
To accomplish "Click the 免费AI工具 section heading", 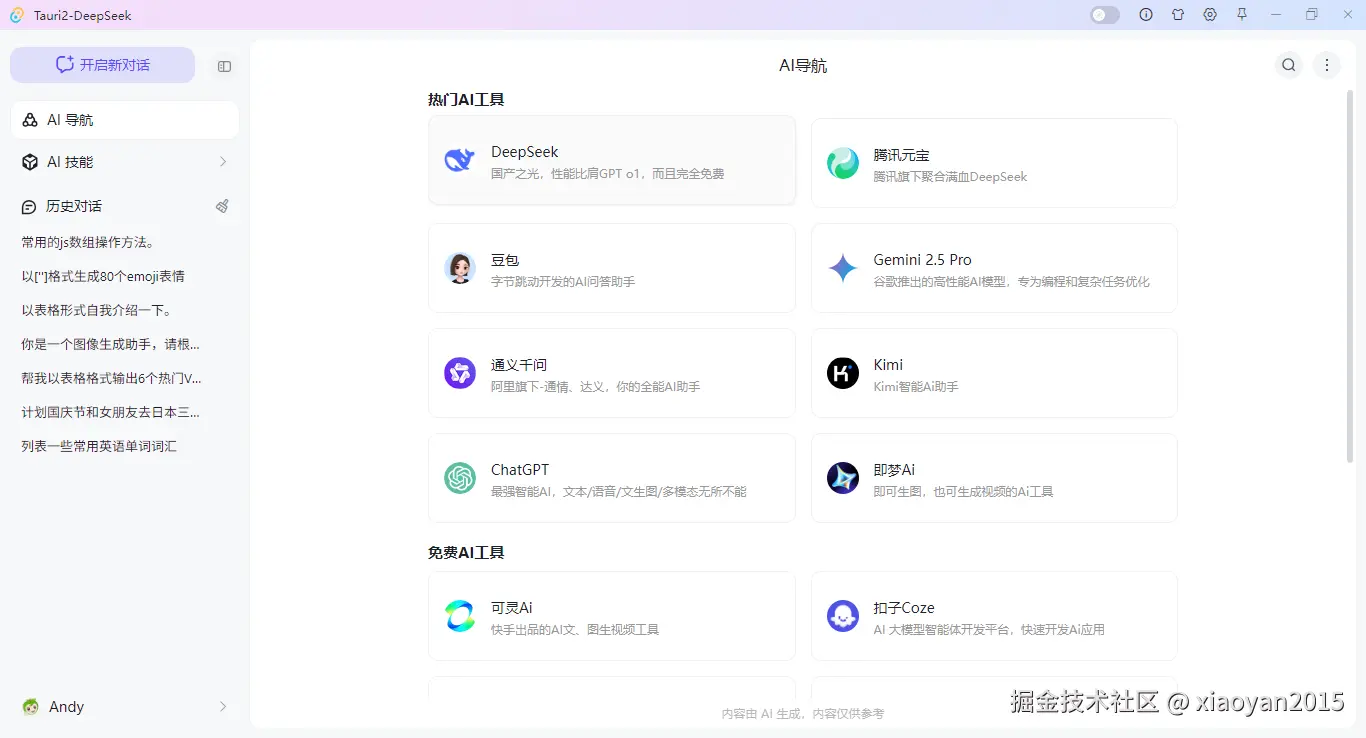I will tap(466, 553).
